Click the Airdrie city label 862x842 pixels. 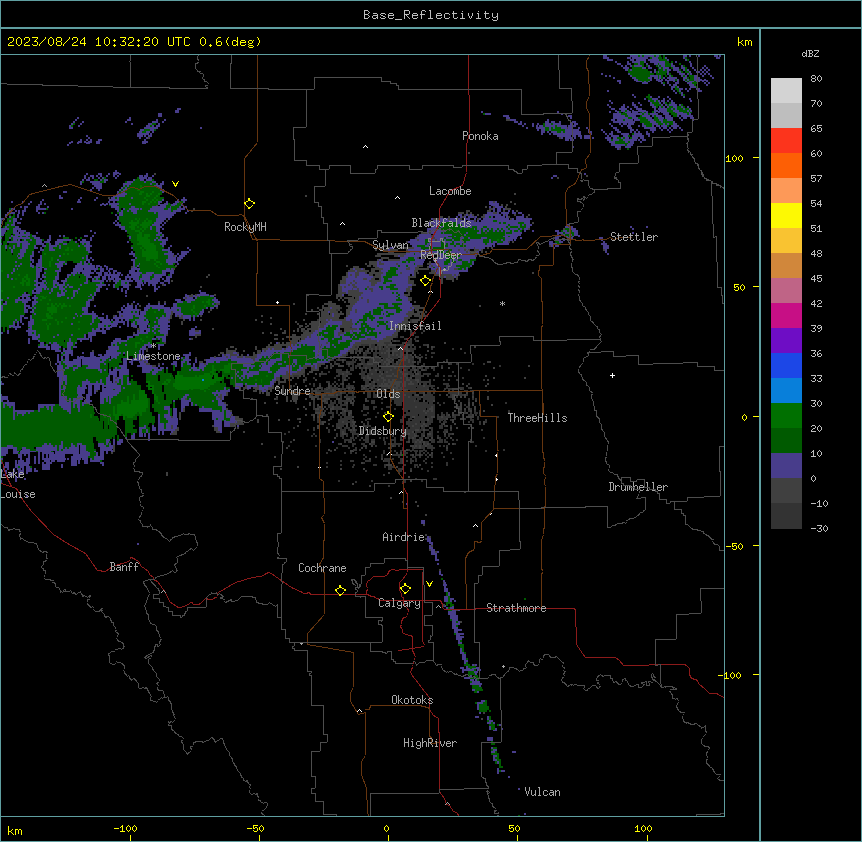pyautogui.click(x=404, y=537)
